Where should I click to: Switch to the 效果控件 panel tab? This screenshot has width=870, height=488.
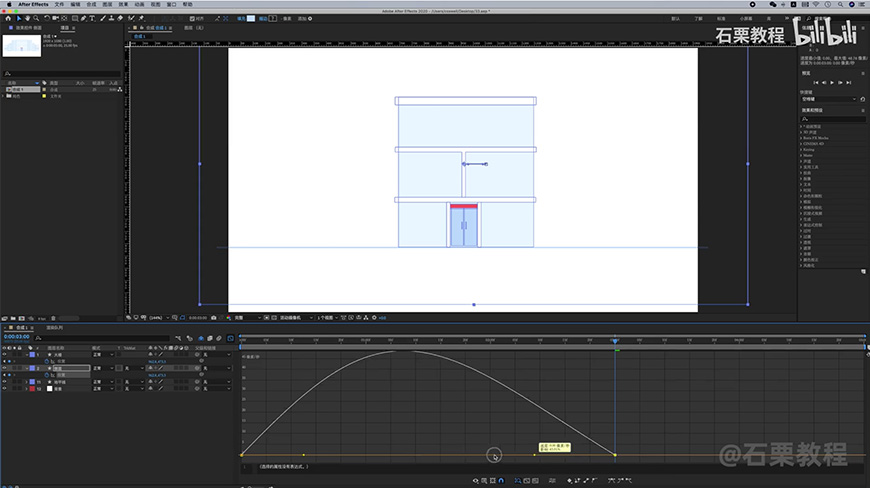click(28, 27)
